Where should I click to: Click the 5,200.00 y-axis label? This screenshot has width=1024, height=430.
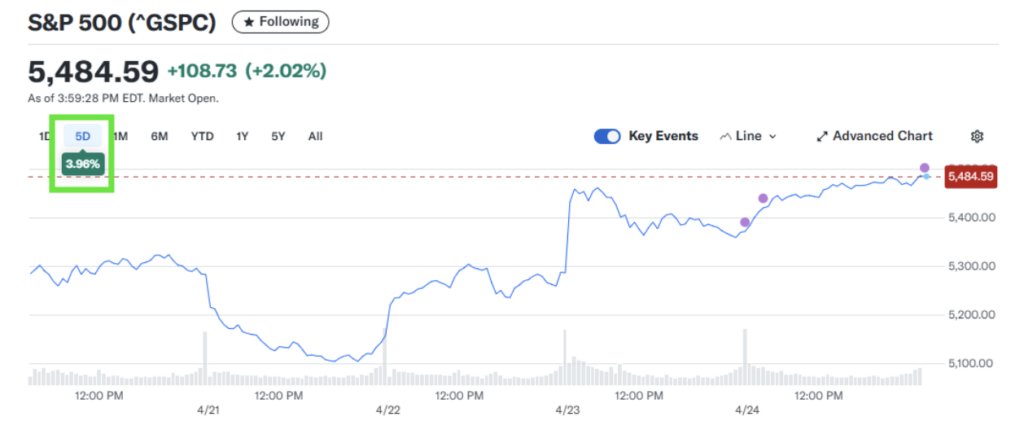coord(970,314)
